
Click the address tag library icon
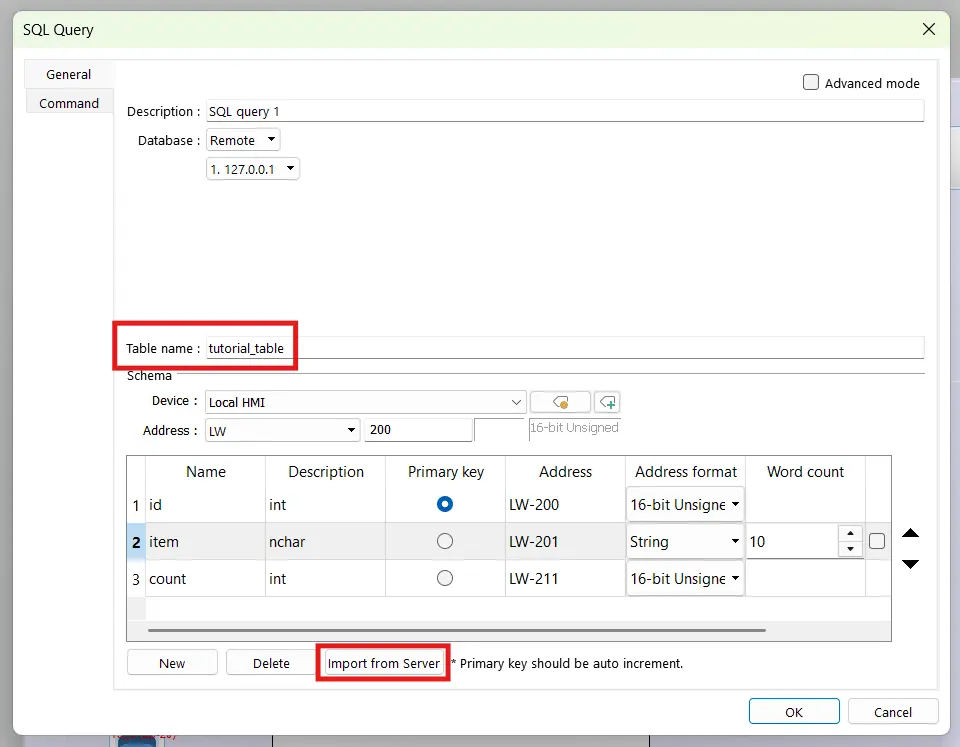pos(560,401)
